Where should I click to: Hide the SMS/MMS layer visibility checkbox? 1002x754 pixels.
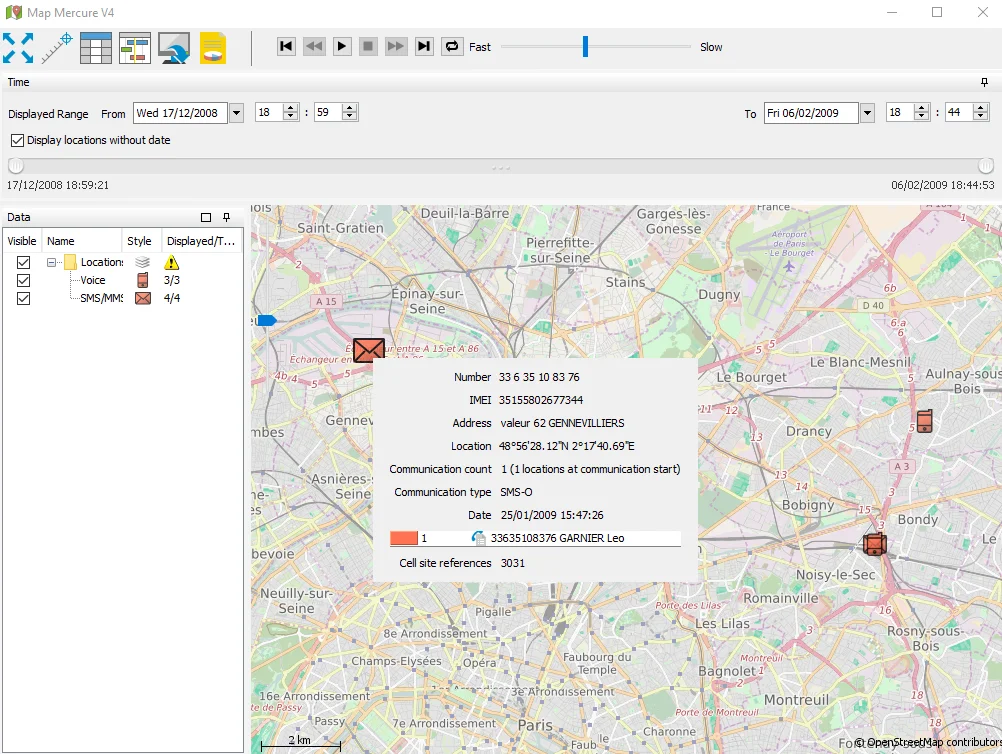click(23, 298)
